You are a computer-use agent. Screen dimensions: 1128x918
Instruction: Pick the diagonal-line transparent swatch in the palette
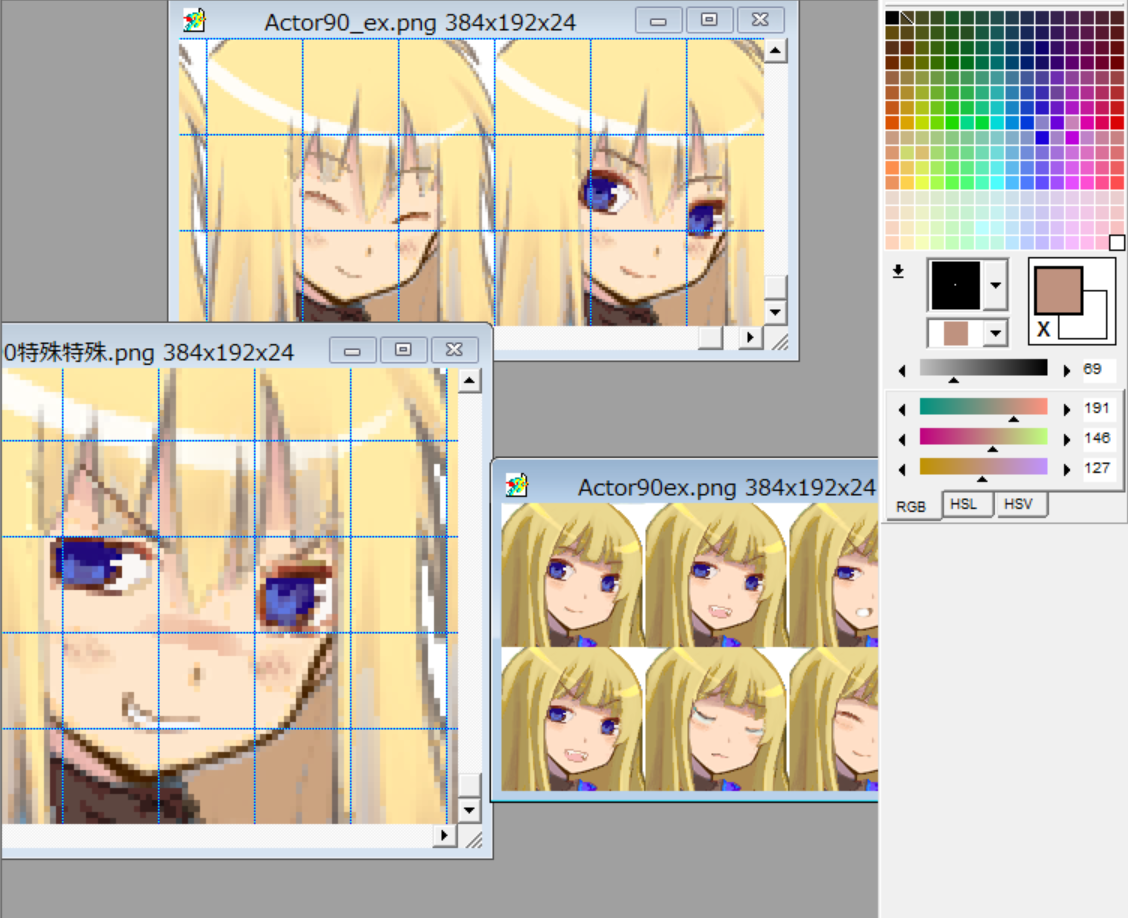907,18
